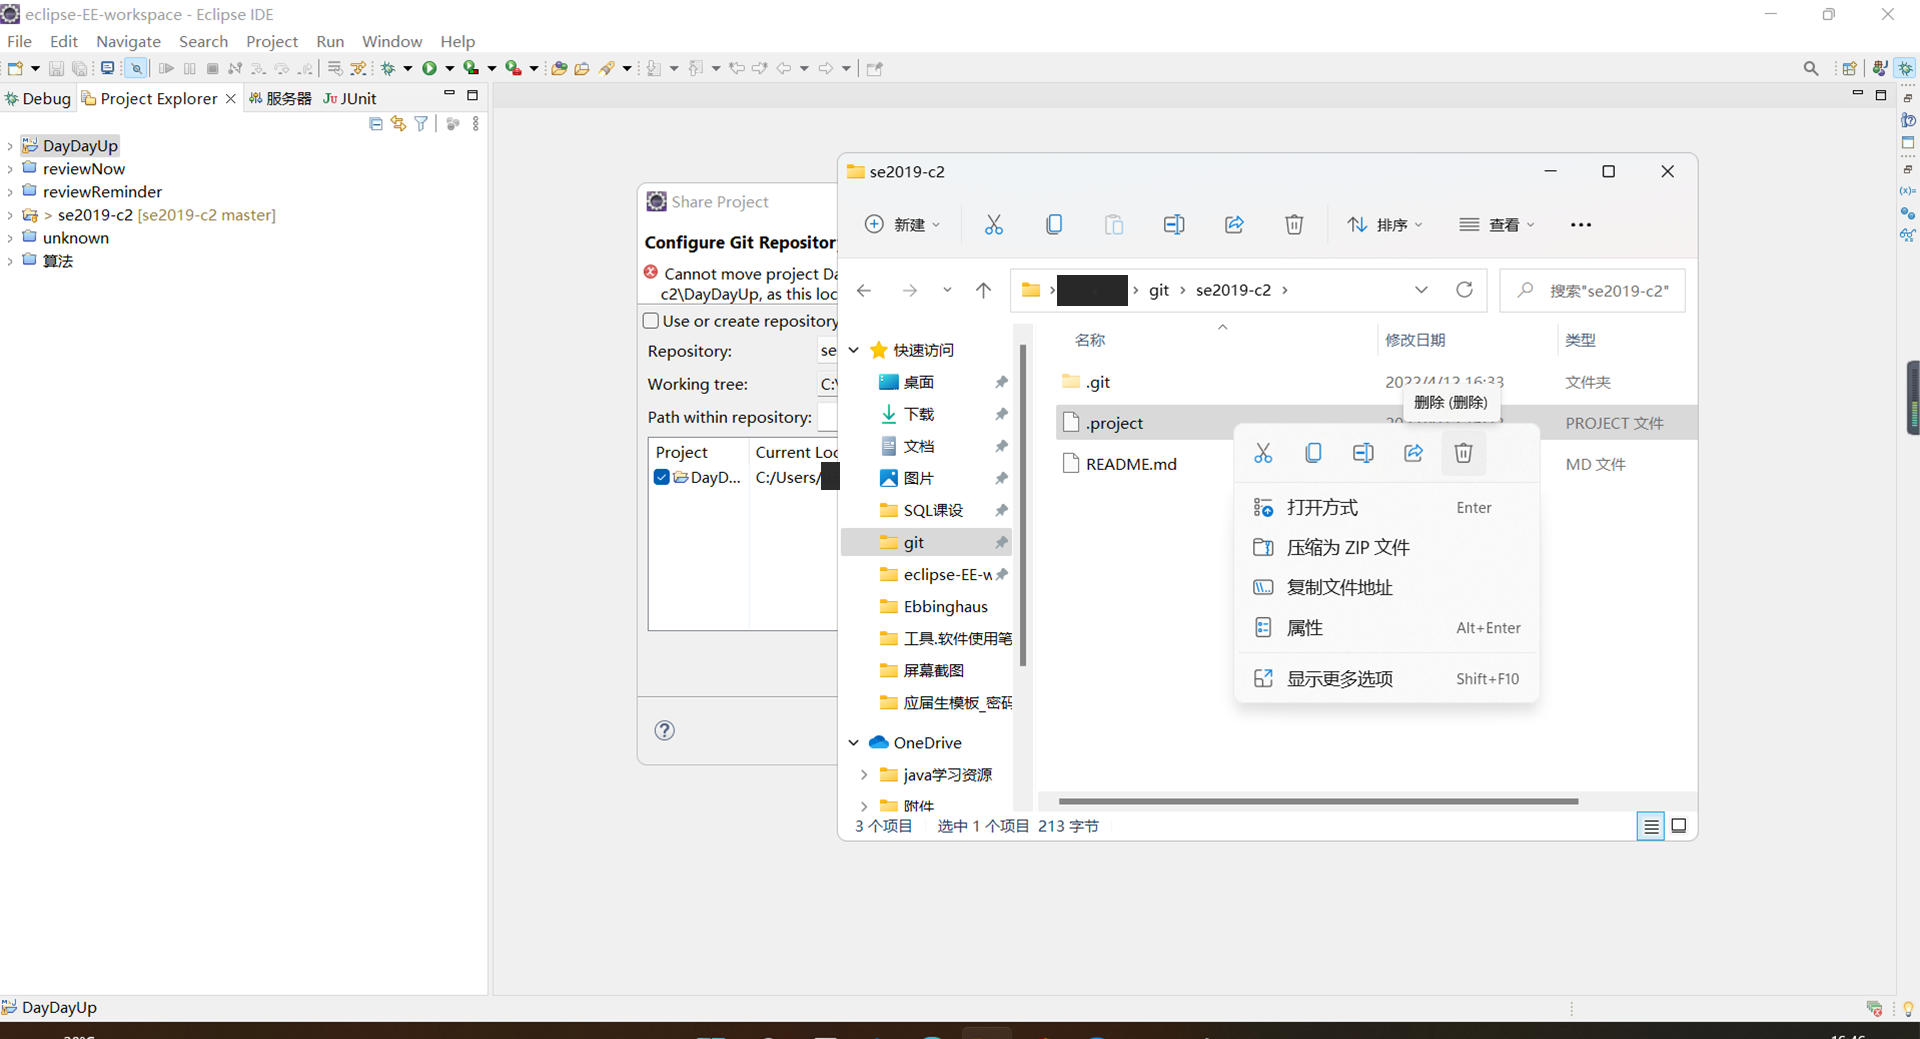The width and height of the screenshot is (1920, 1039).
Task: Collapse All items in Project Explorer
Action: 375,123
